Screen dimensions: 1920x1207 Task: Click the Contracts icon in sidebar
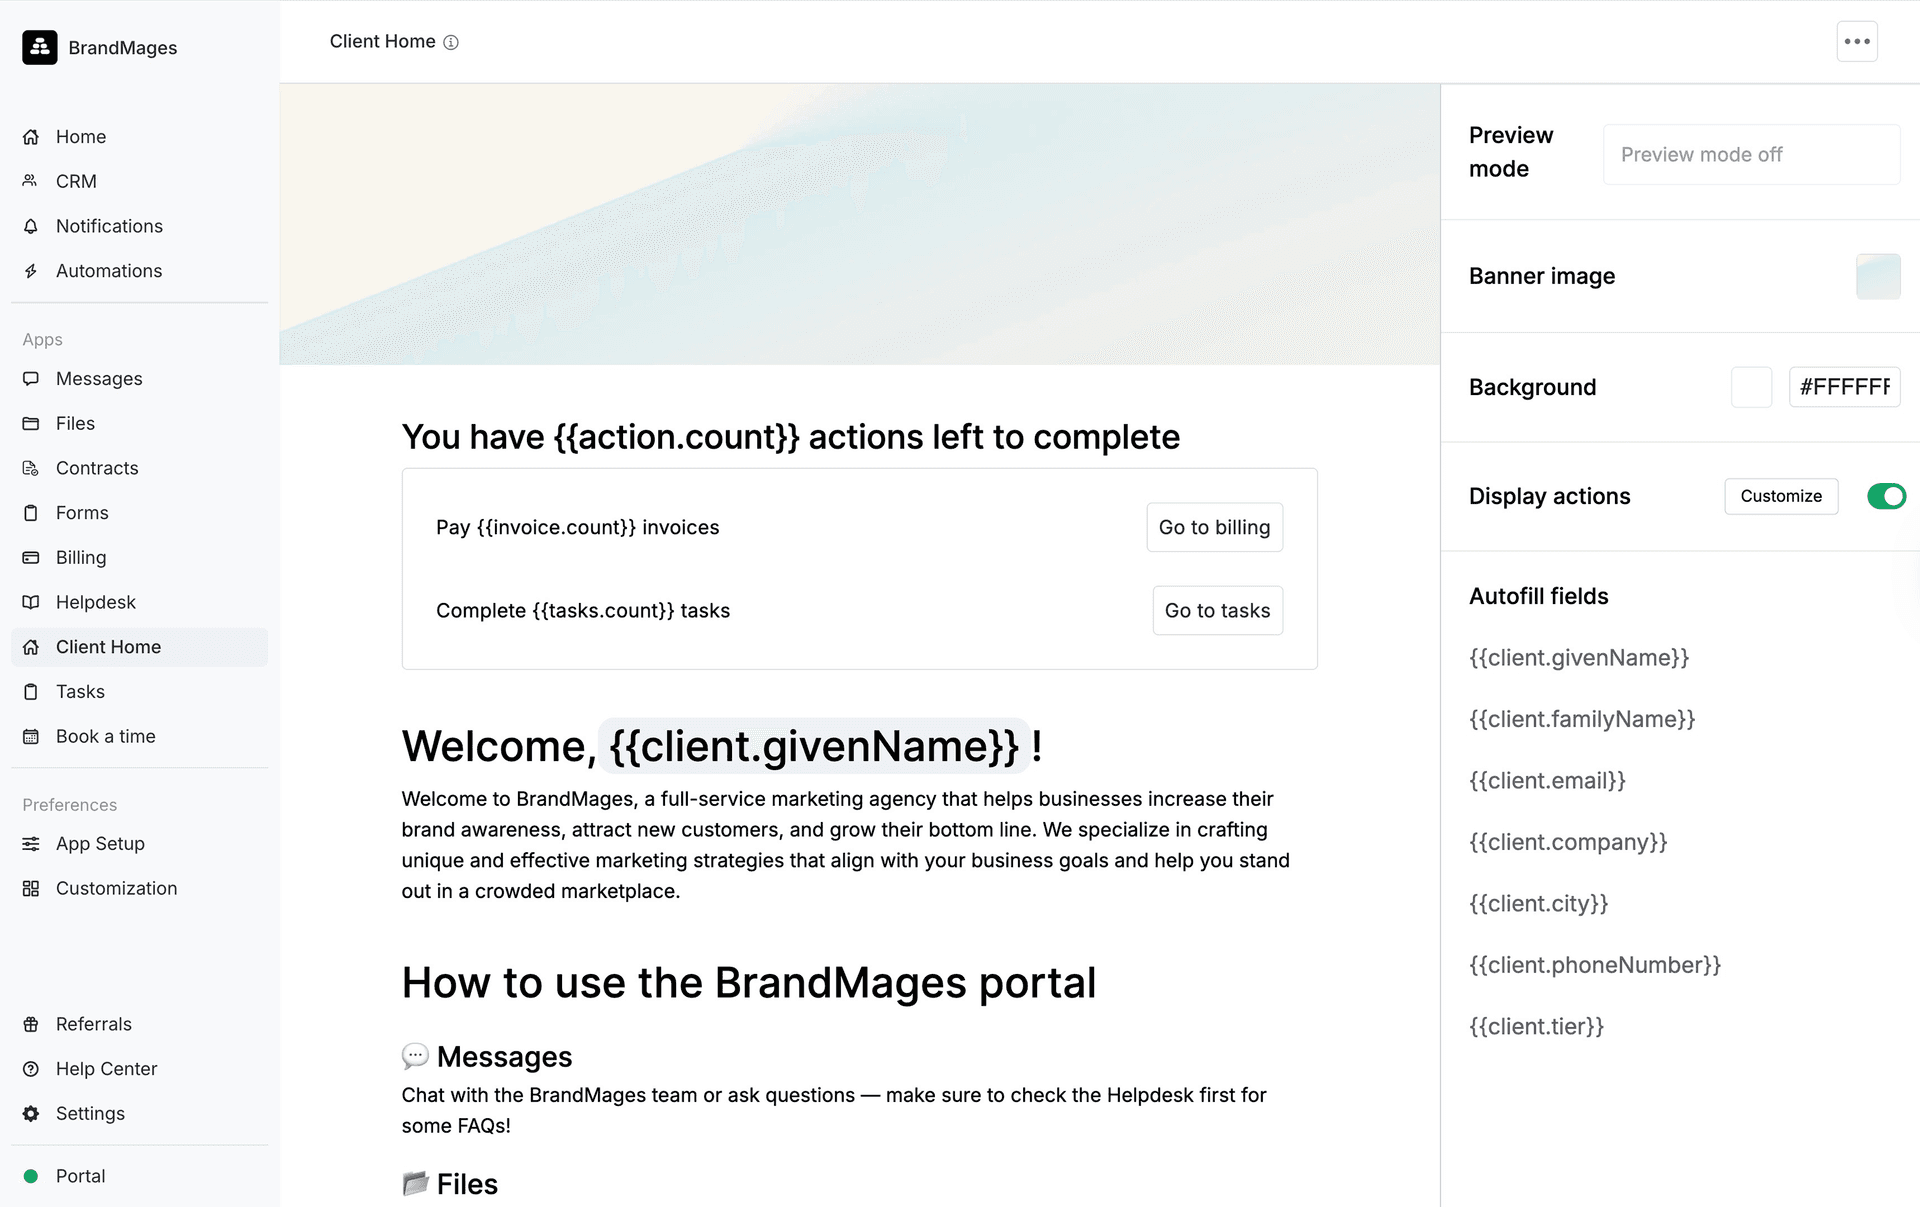[31, 468]
